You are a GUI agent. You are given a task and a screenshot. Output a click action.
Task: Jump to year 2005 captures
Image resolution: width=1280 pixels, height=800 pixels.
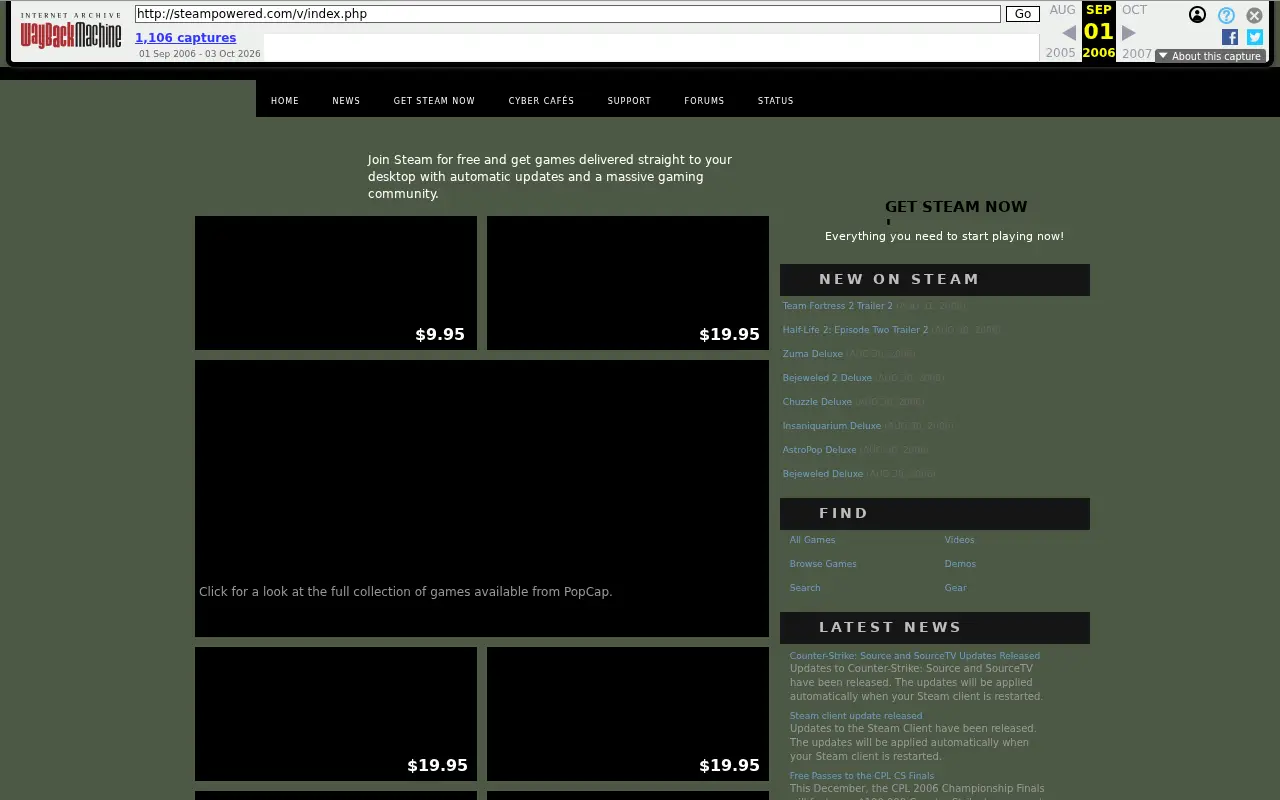click(x=1061, y=53)
